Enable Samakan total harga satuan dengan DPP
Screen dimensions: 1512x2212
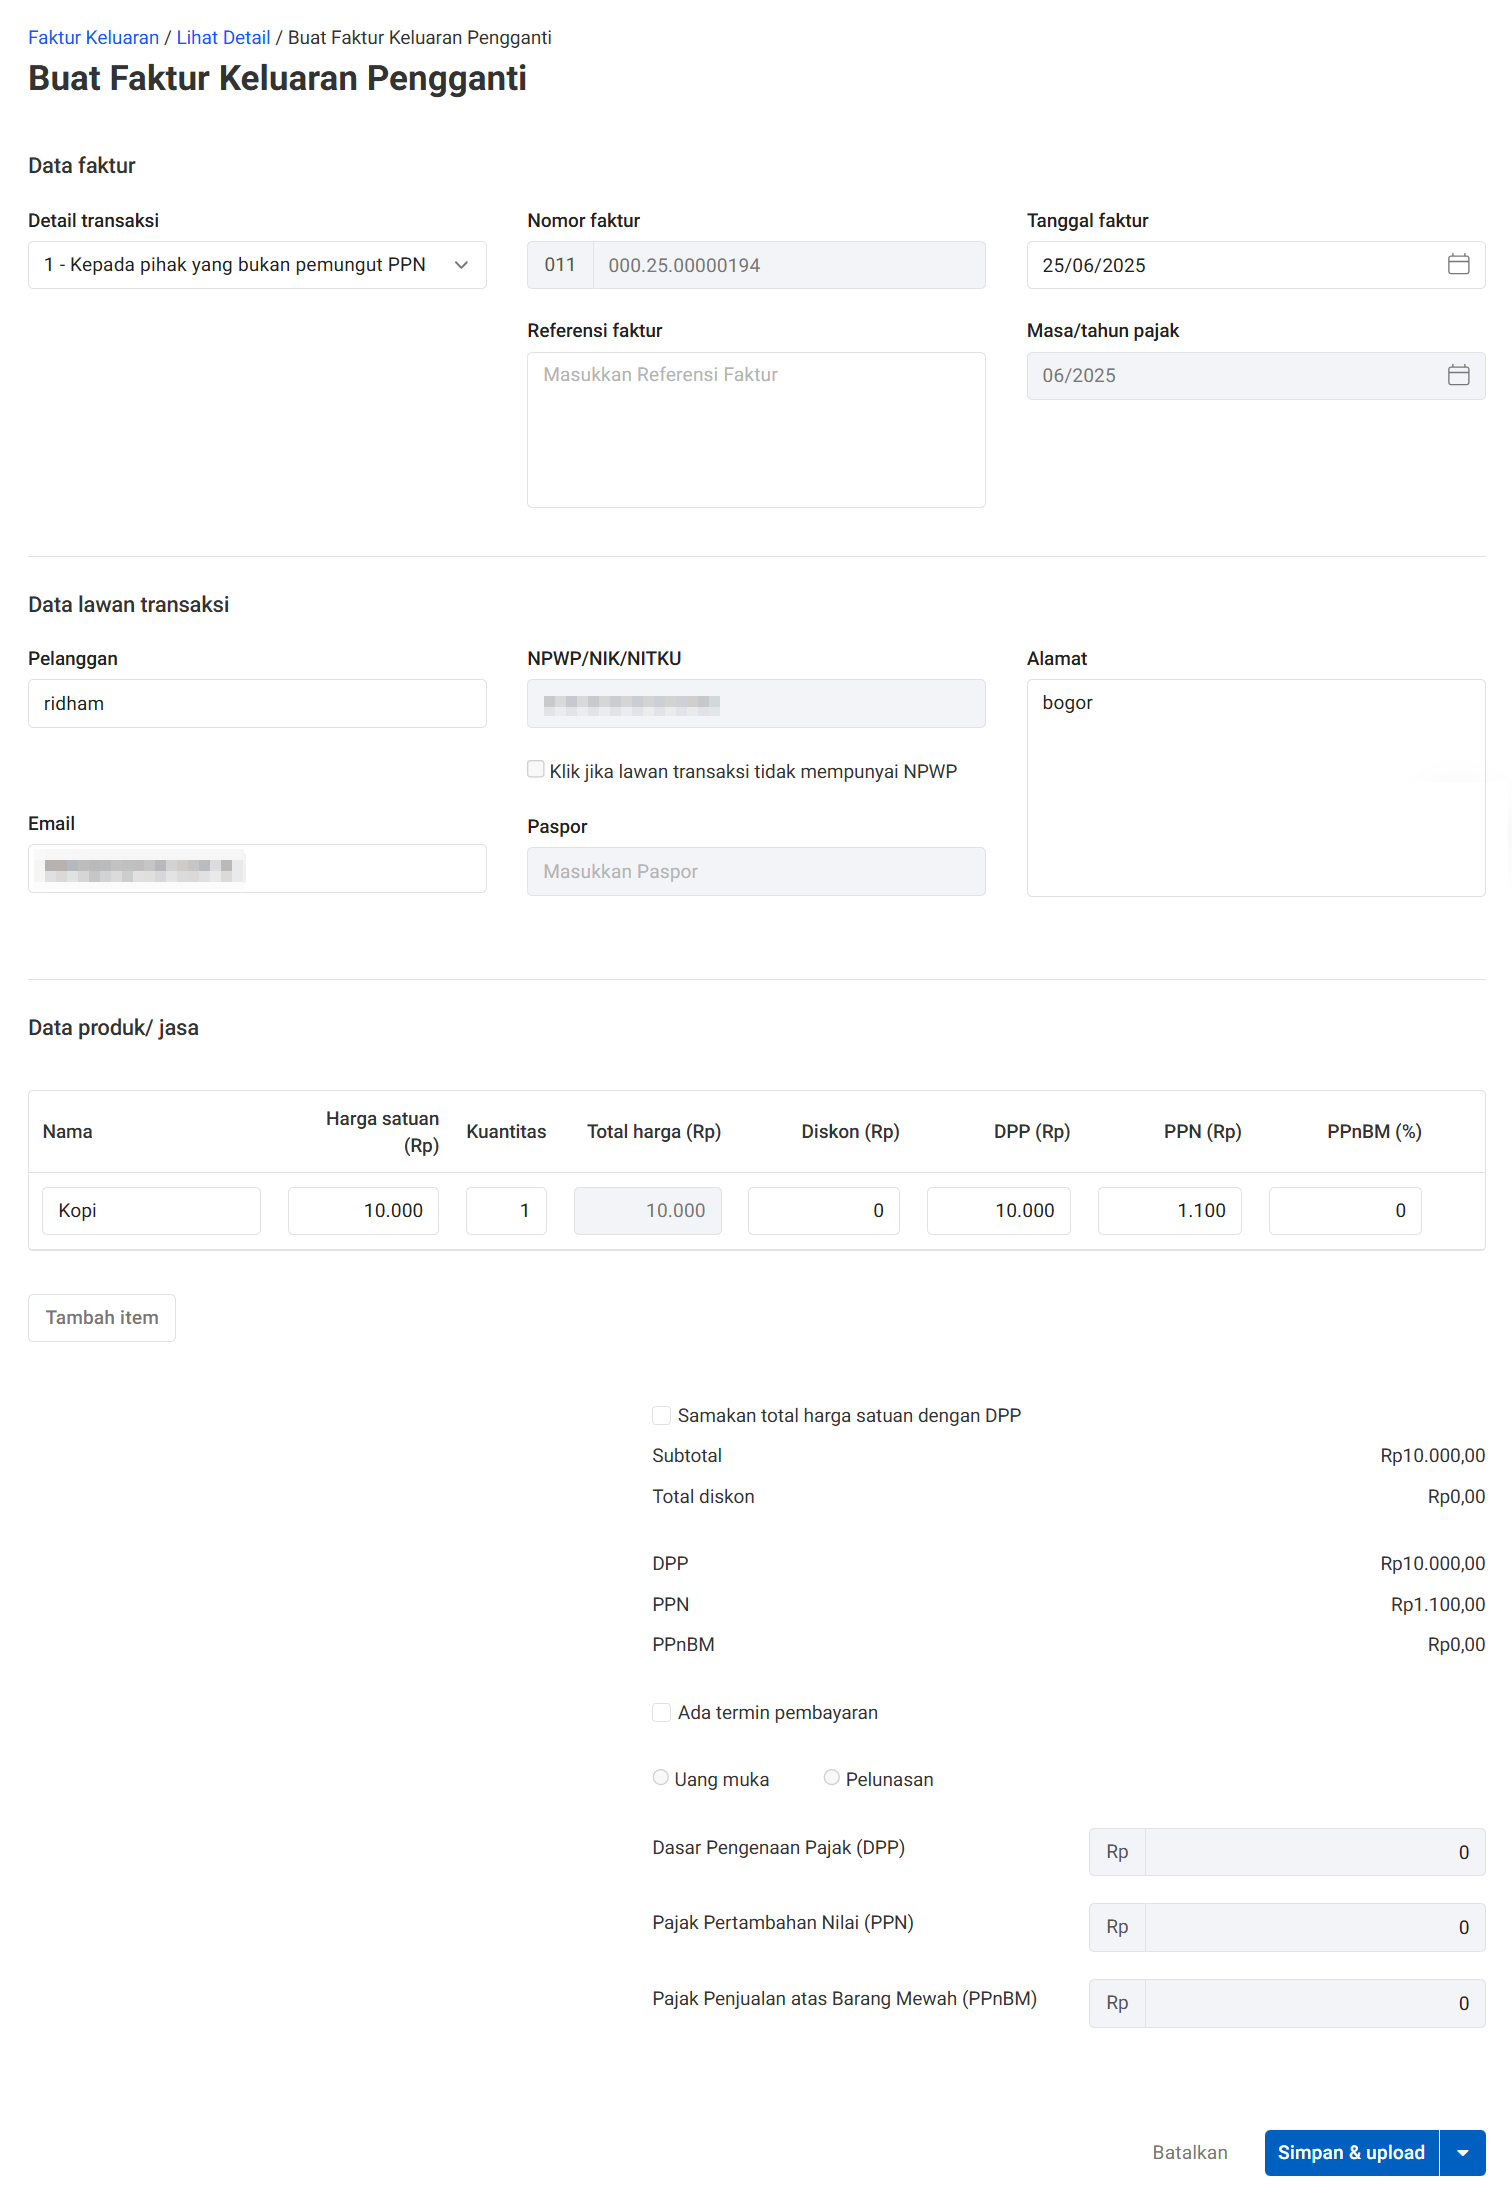pyautogui.click(x=661, y=1416)
